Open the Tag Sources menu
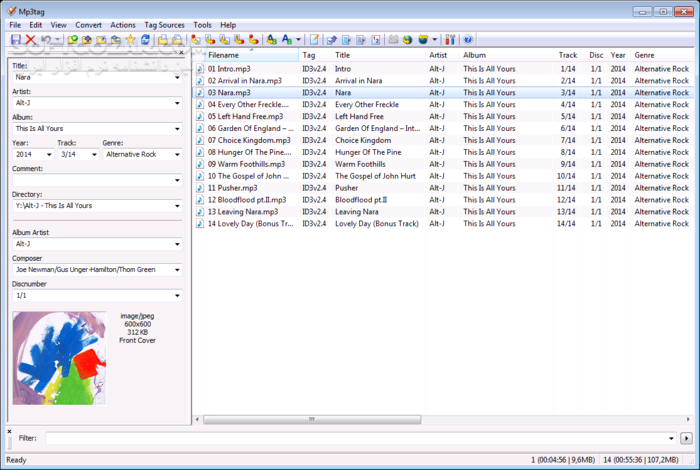 point(164,25)
